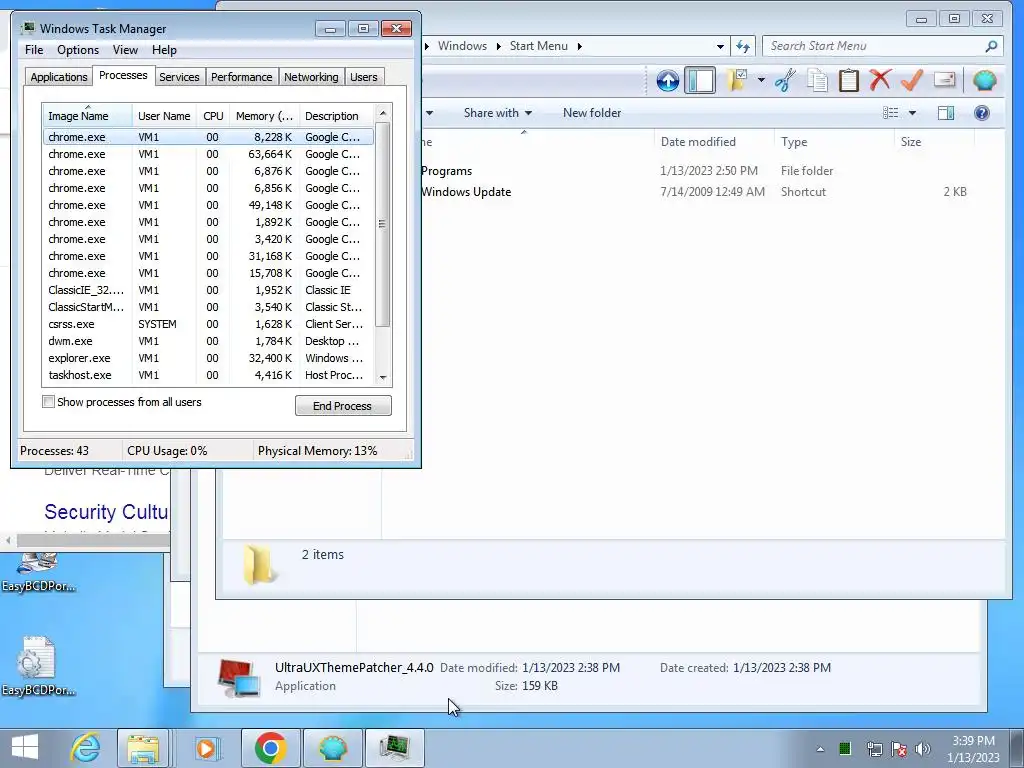Click the Up one level arrow icon
This screenshot has width=1024, height=768.
point(667,81)
